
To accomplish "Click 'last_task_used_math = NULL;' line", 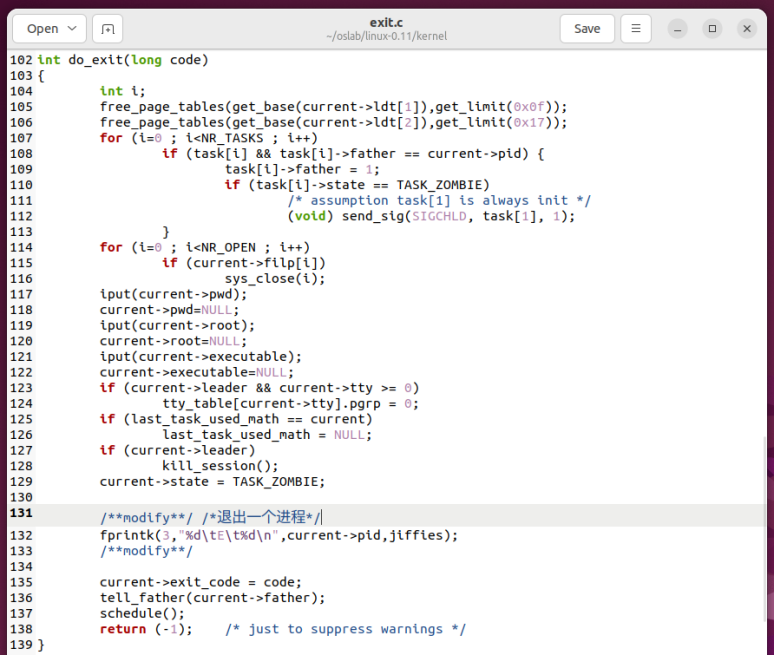I will pyautogui.click(x=267, y=435).
